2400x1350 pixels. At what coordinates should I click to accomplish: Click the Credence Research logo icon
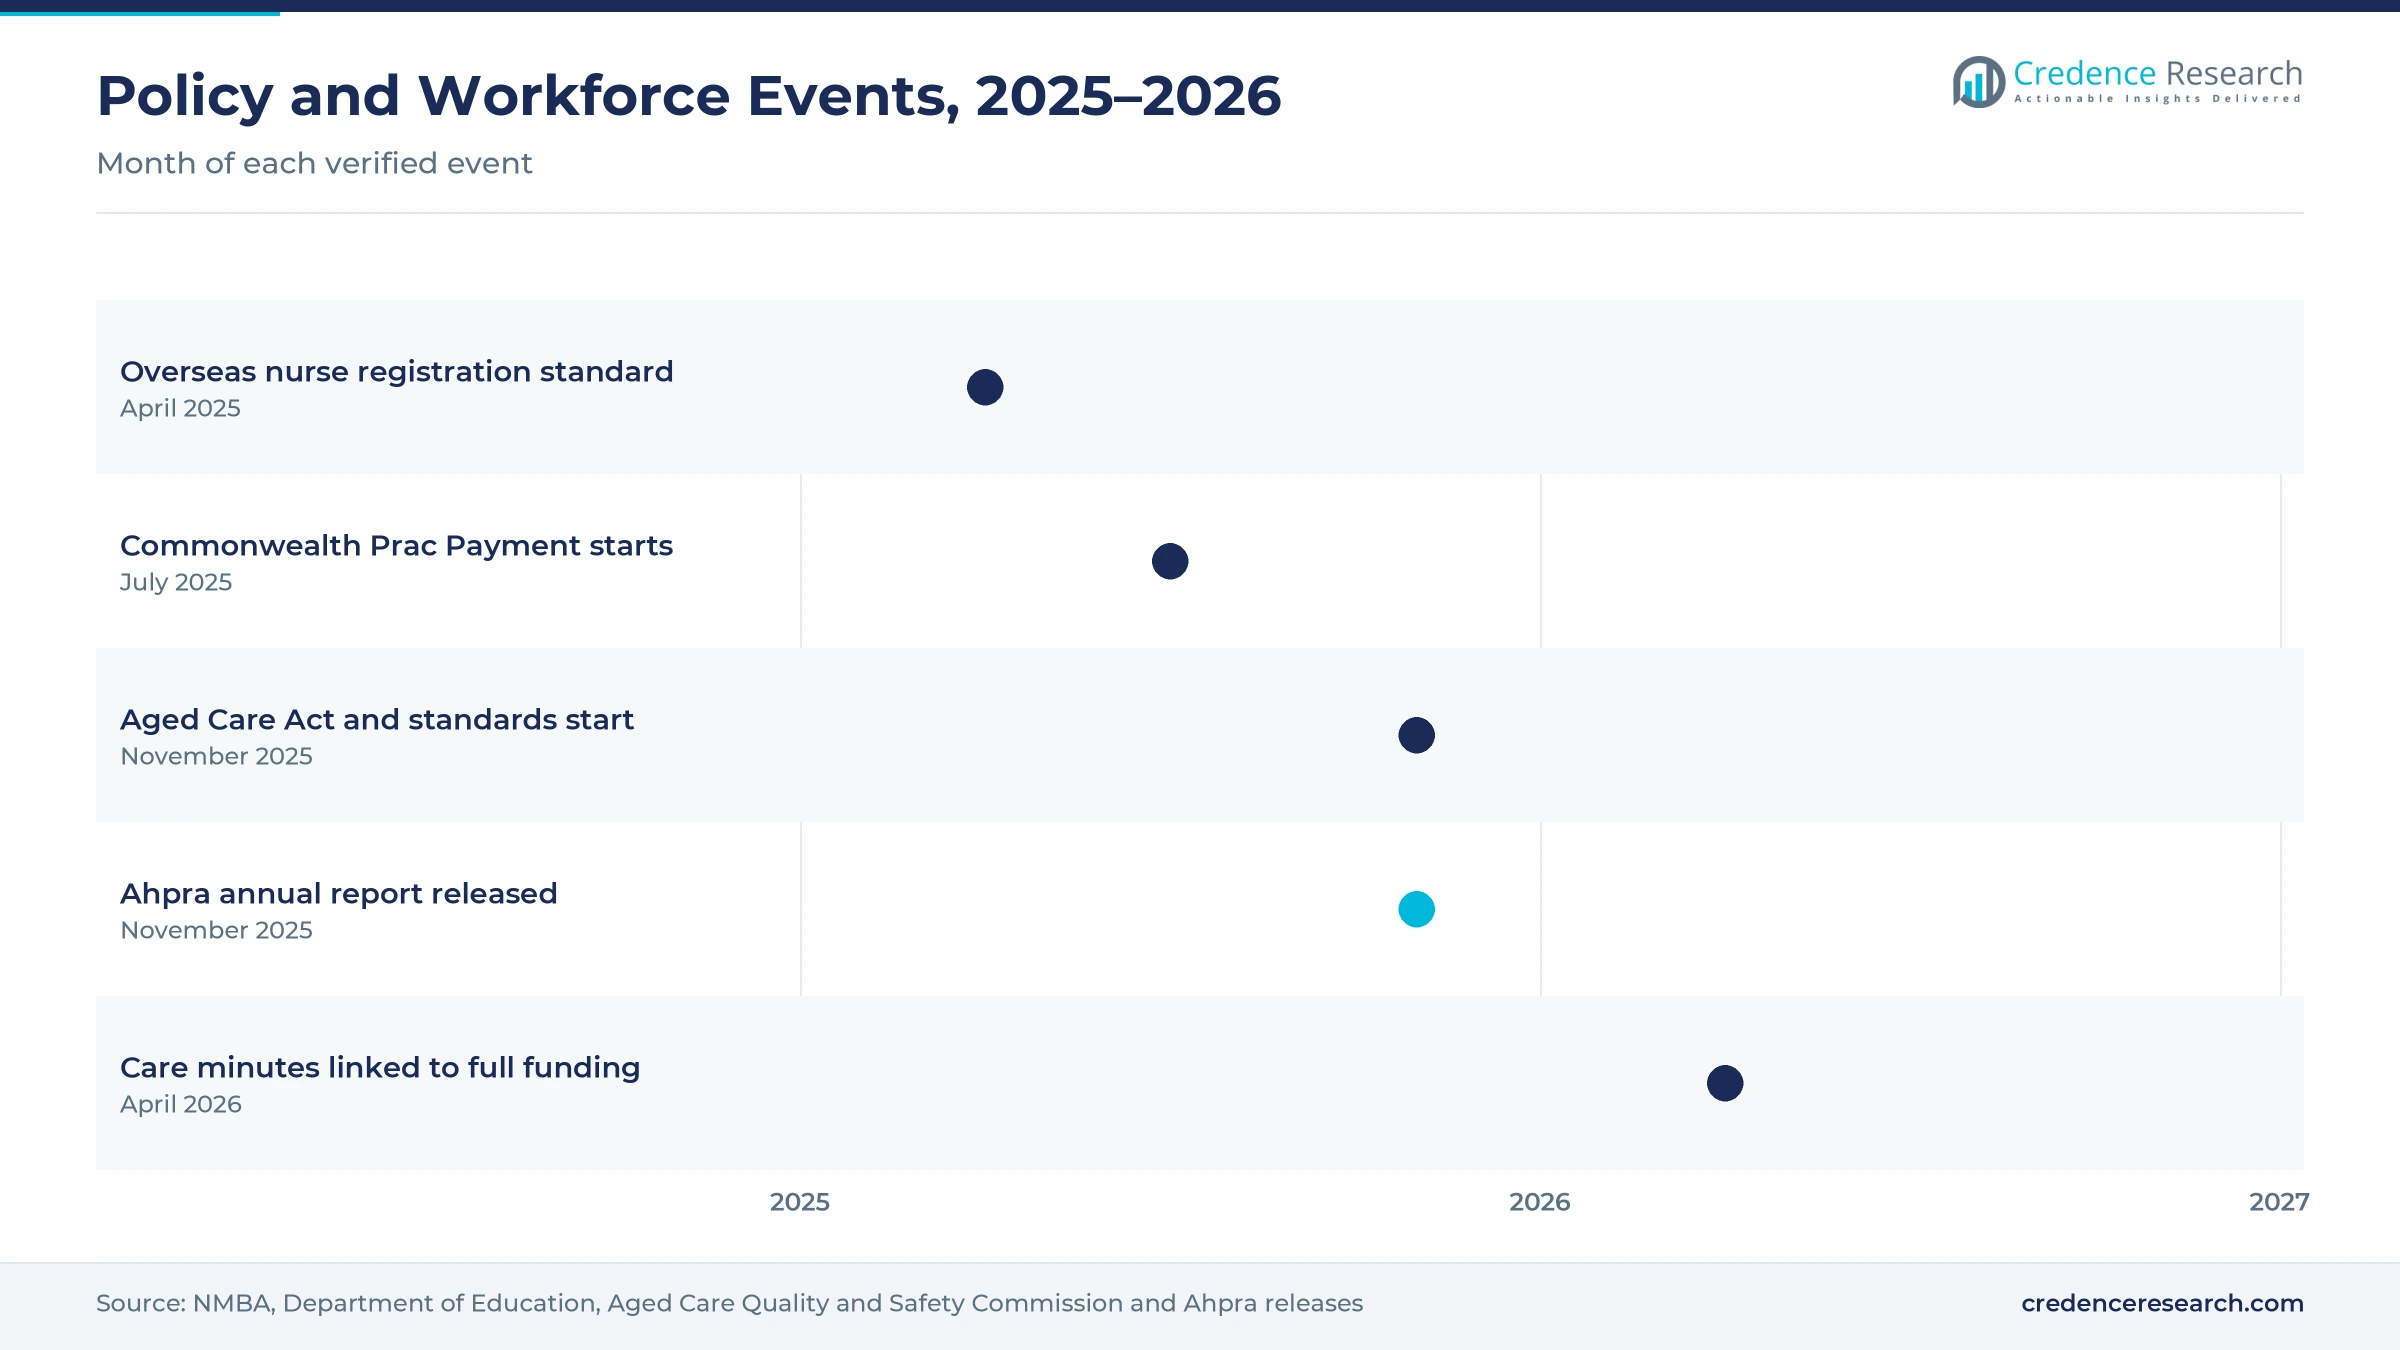[1979, 82]
